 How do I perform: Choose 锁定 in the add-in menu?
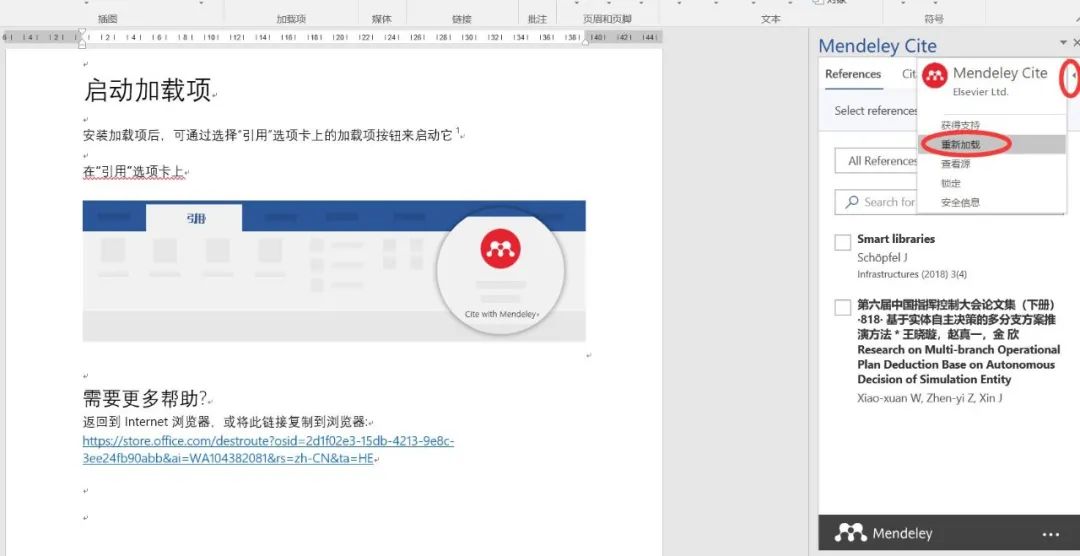click(x=951, y=183)
